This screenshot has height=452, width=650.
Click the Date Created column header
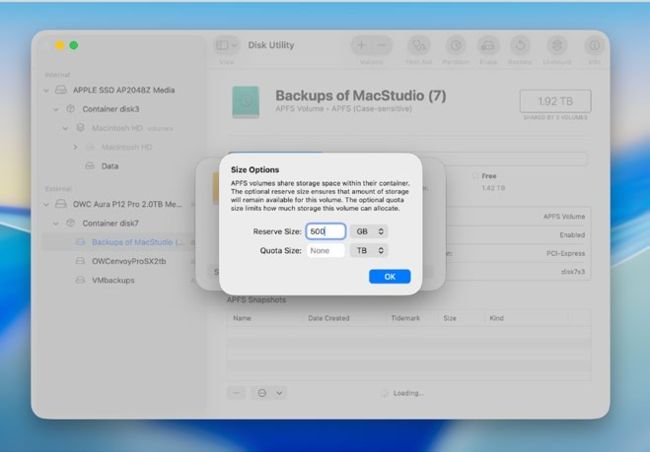[x=329, y=318]
